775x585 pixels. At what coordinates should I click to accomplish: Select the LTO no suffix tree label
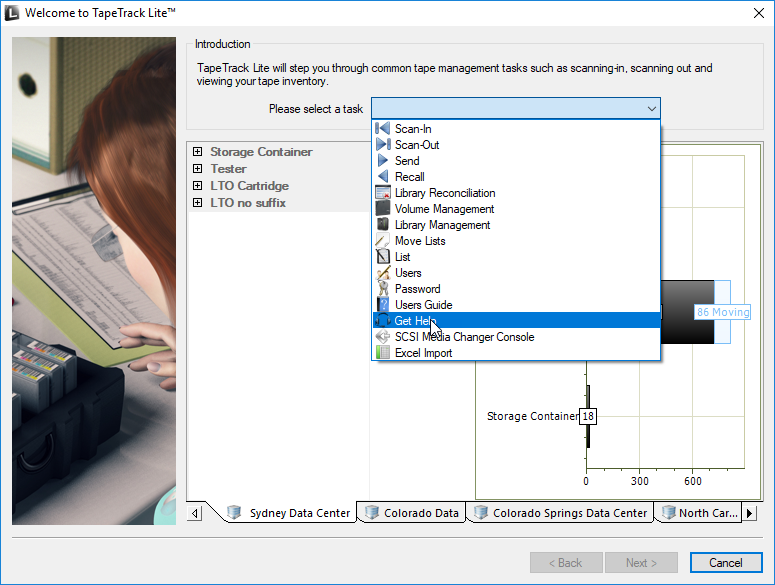(248, 203)
